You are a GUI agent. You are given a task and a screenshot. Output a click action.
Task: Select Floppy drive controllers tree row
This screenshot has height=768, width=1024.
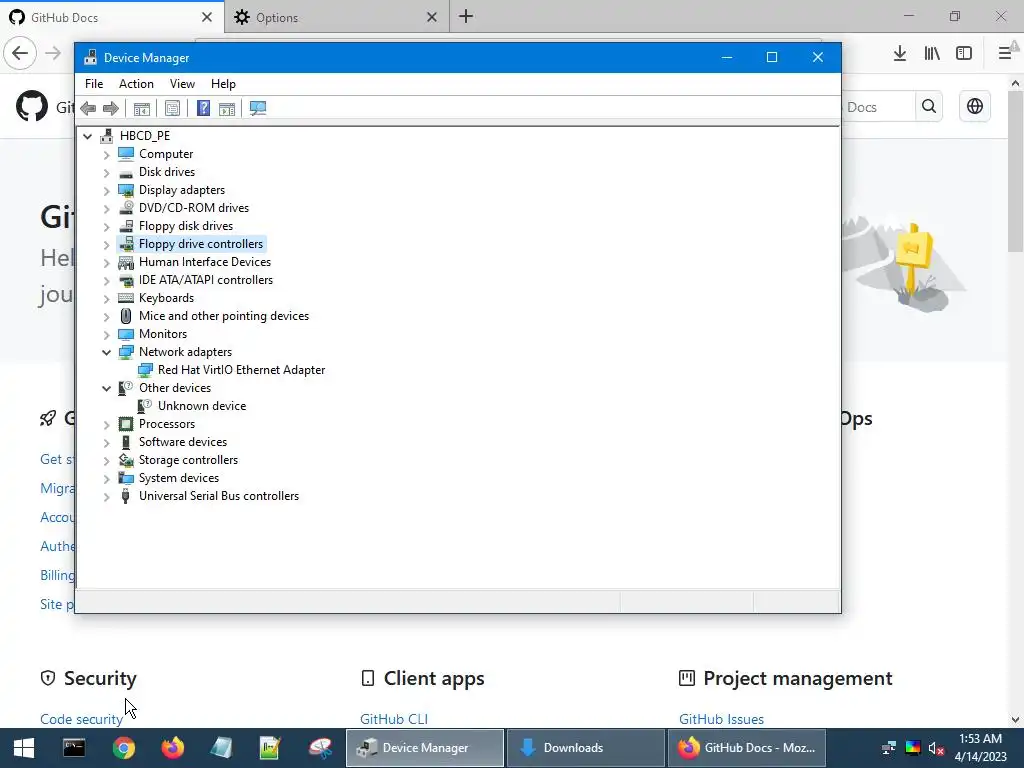[200, 244]
